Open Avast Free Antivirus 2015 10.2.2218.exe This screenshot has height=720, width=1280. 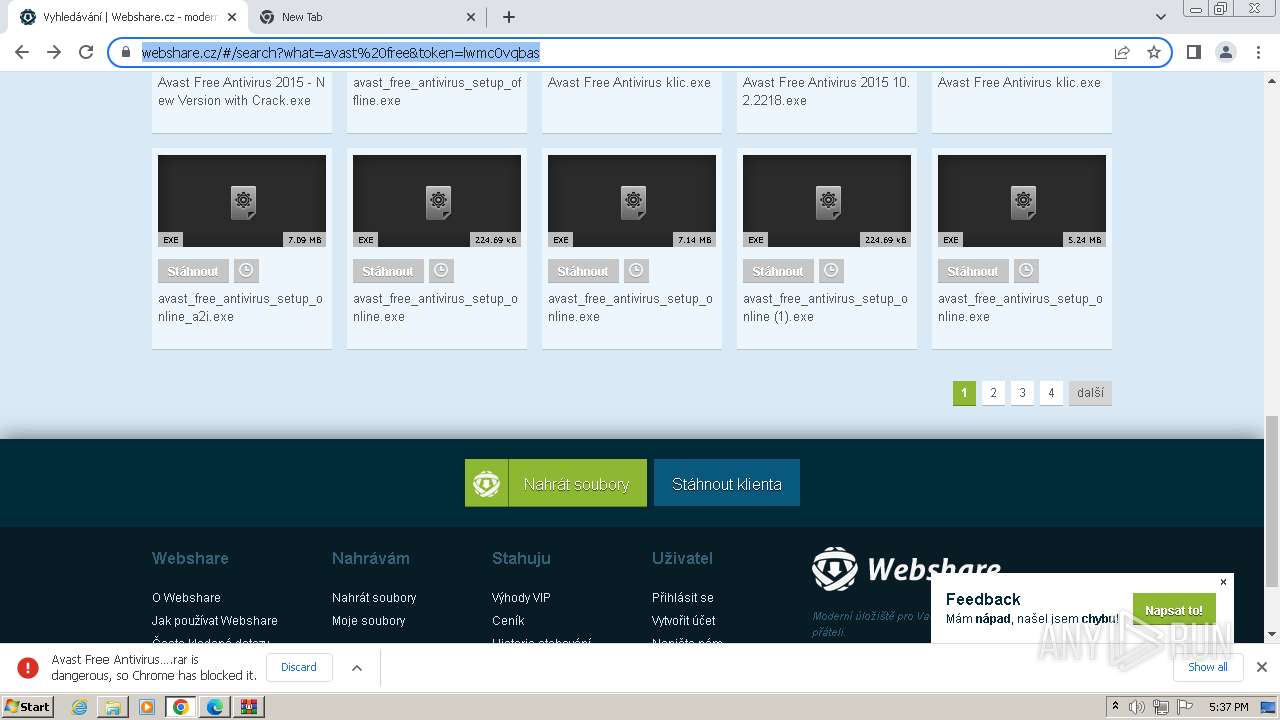pos(826,92)
